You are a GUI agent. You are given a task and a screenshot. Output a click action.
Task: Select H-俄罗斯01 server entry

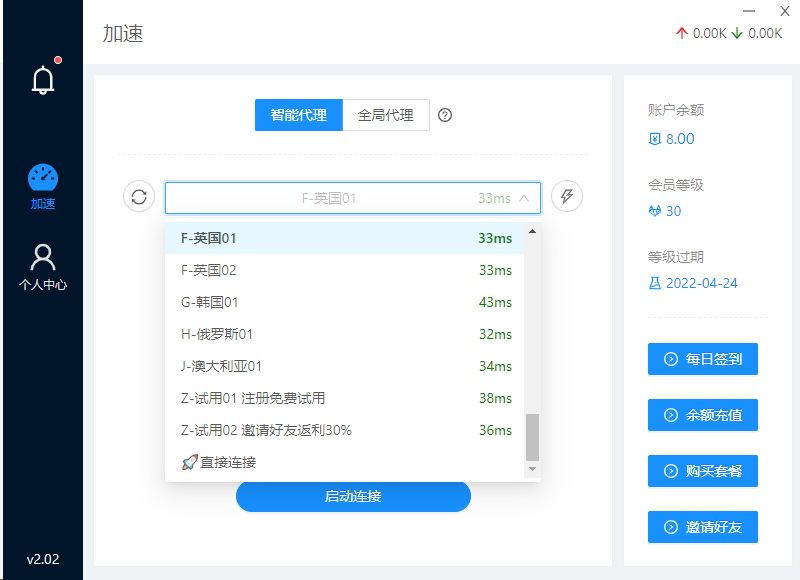click(x=345, y=334)
